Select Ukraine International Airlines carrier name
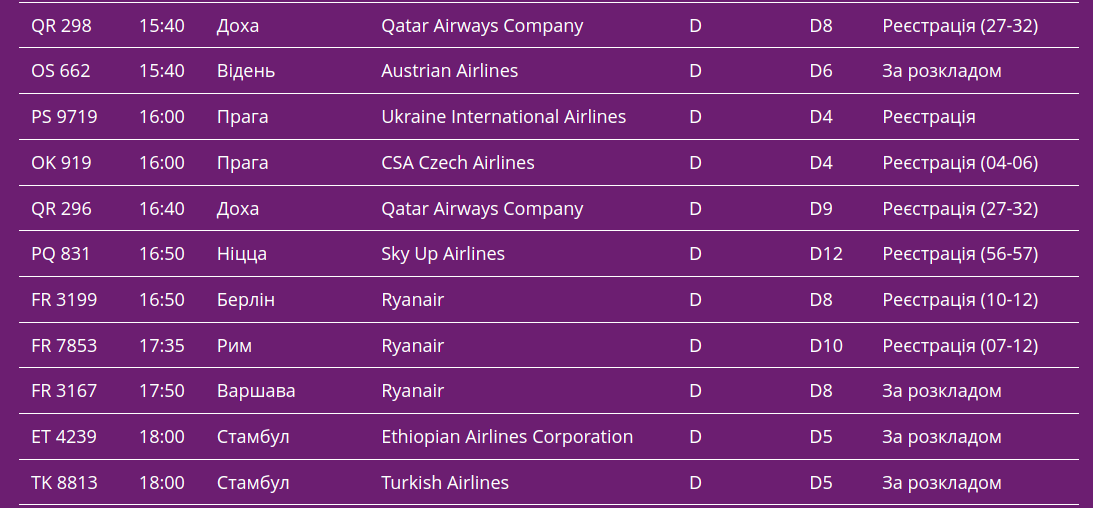 [503, 117]
